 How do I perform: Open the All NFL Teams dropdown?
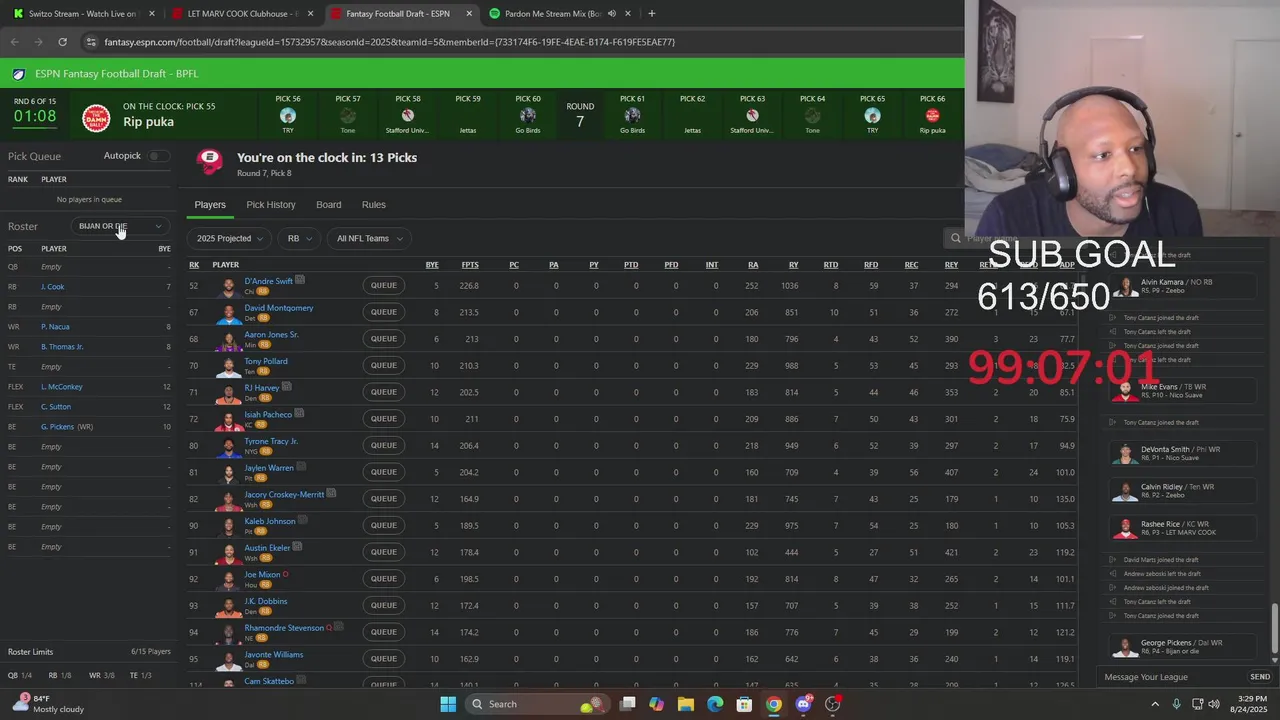pyautogui.click(x=370, y=238)
